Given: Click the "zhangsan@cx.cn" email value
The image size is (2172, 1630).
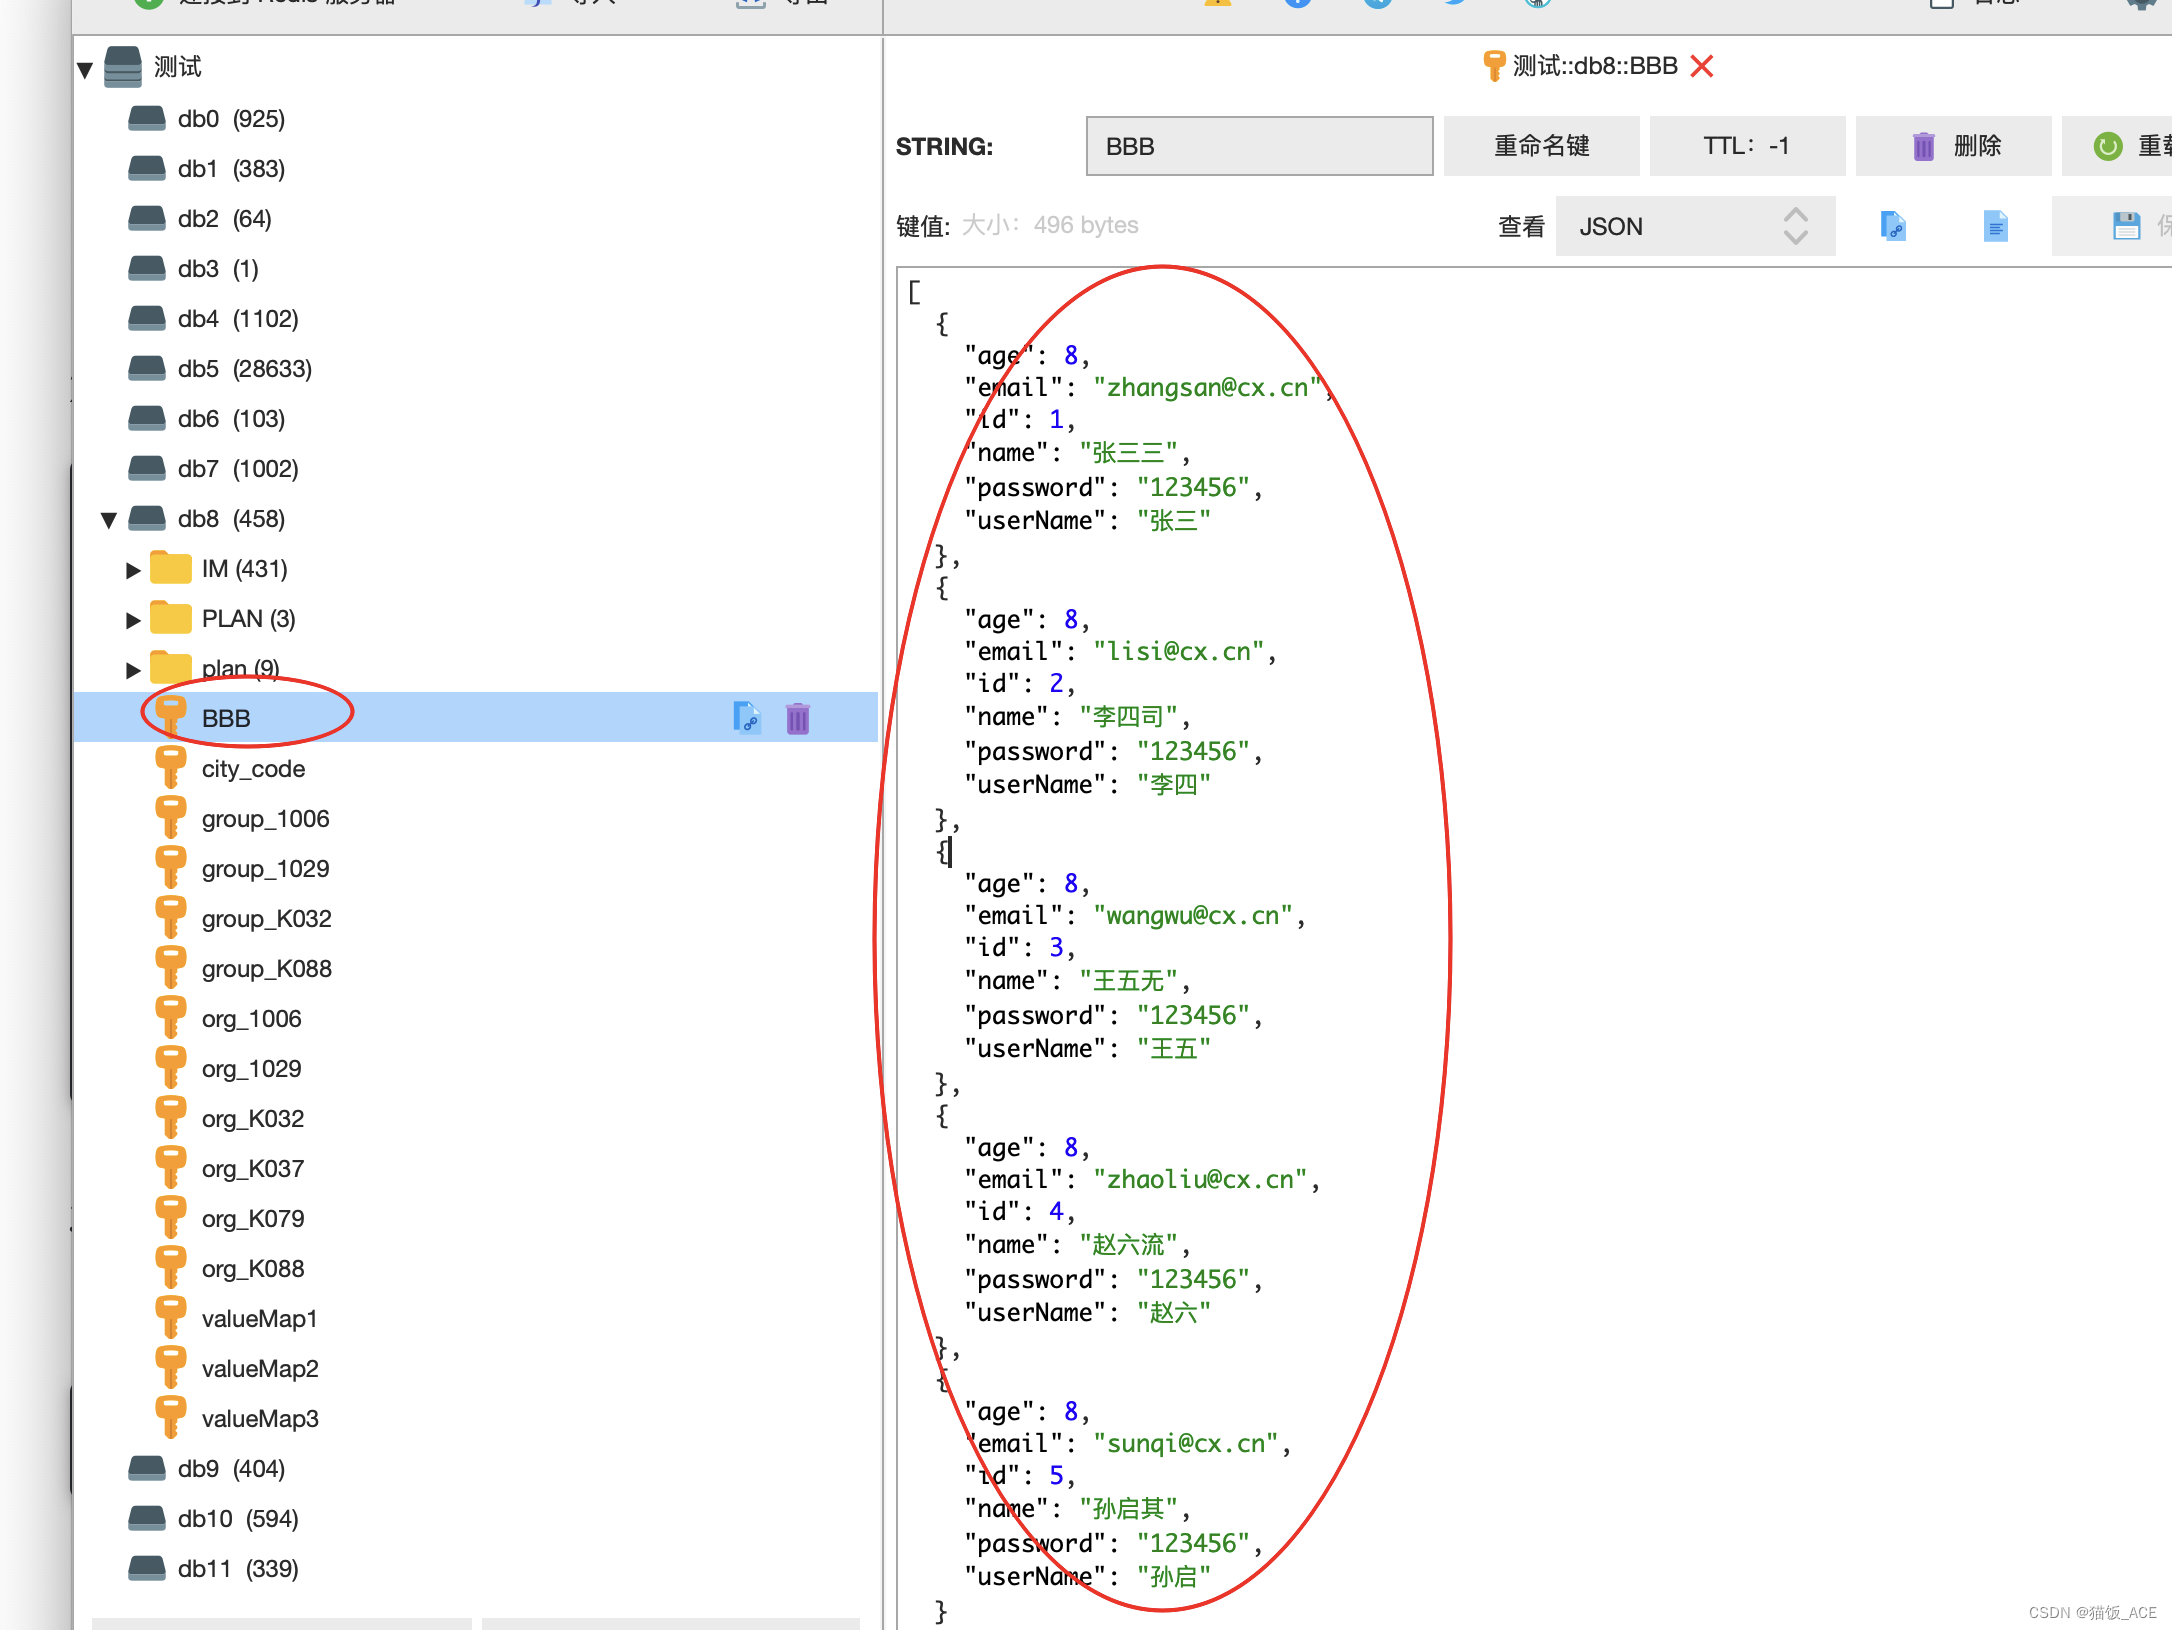Looking at the screenshot, I should click(1208, 388).
